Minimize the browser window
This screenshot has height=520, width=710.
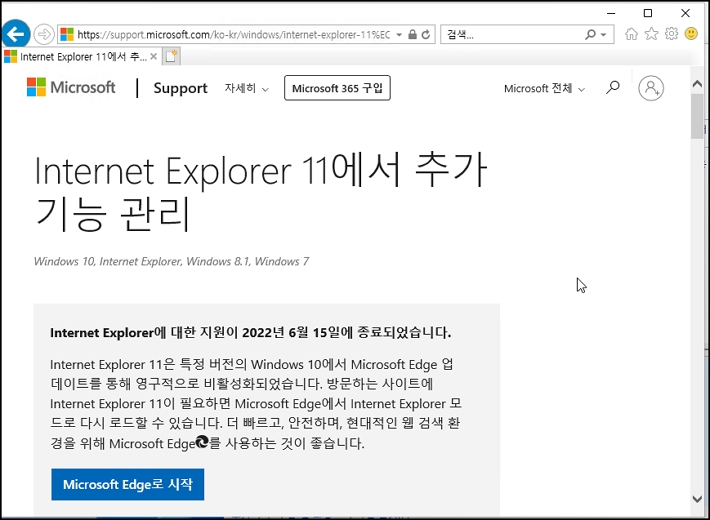pos(611,13)
